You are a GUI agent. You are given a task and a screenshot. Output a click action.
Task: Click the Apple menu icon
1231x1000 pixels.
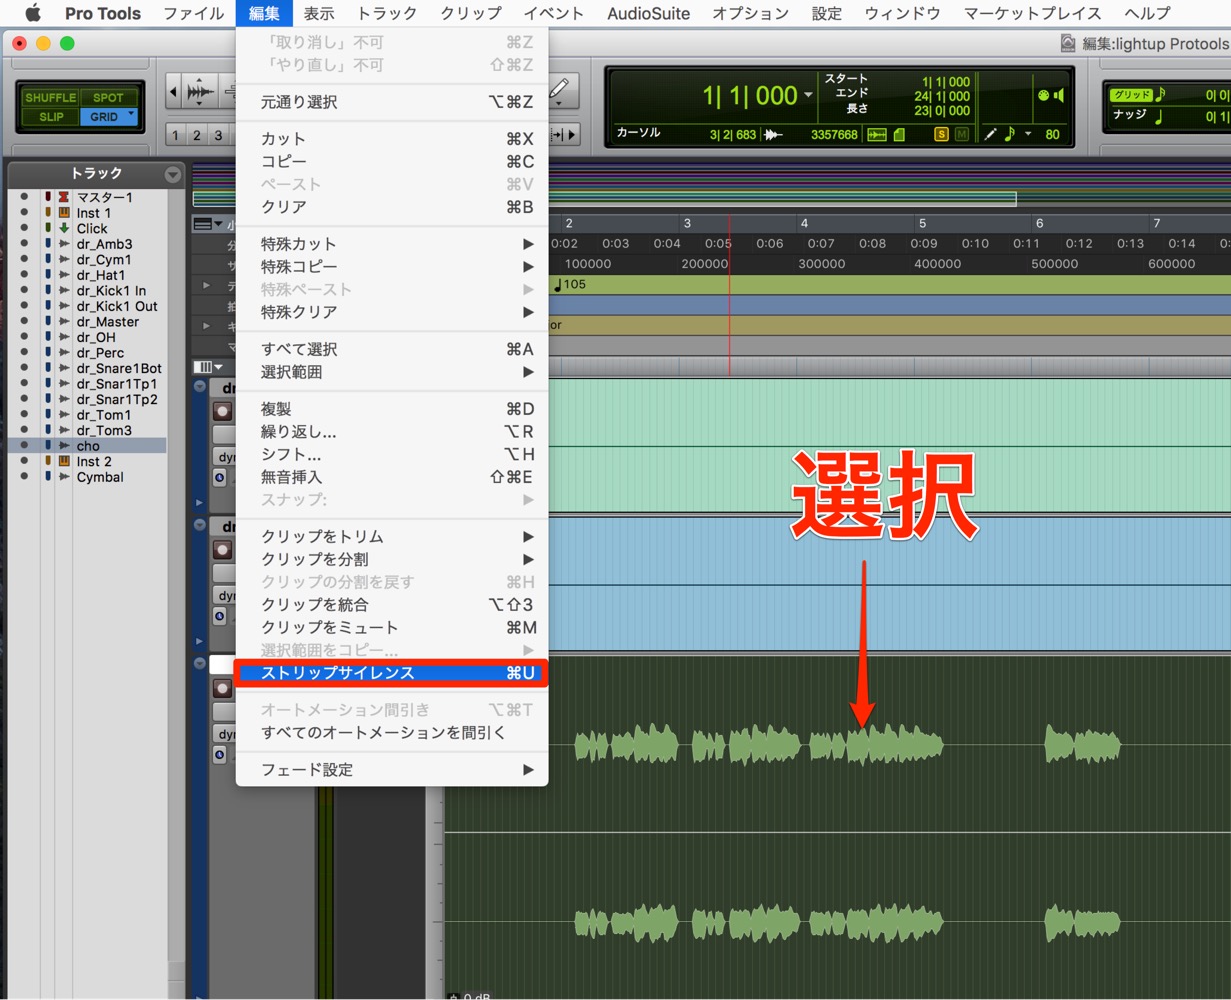click(32, 13)
